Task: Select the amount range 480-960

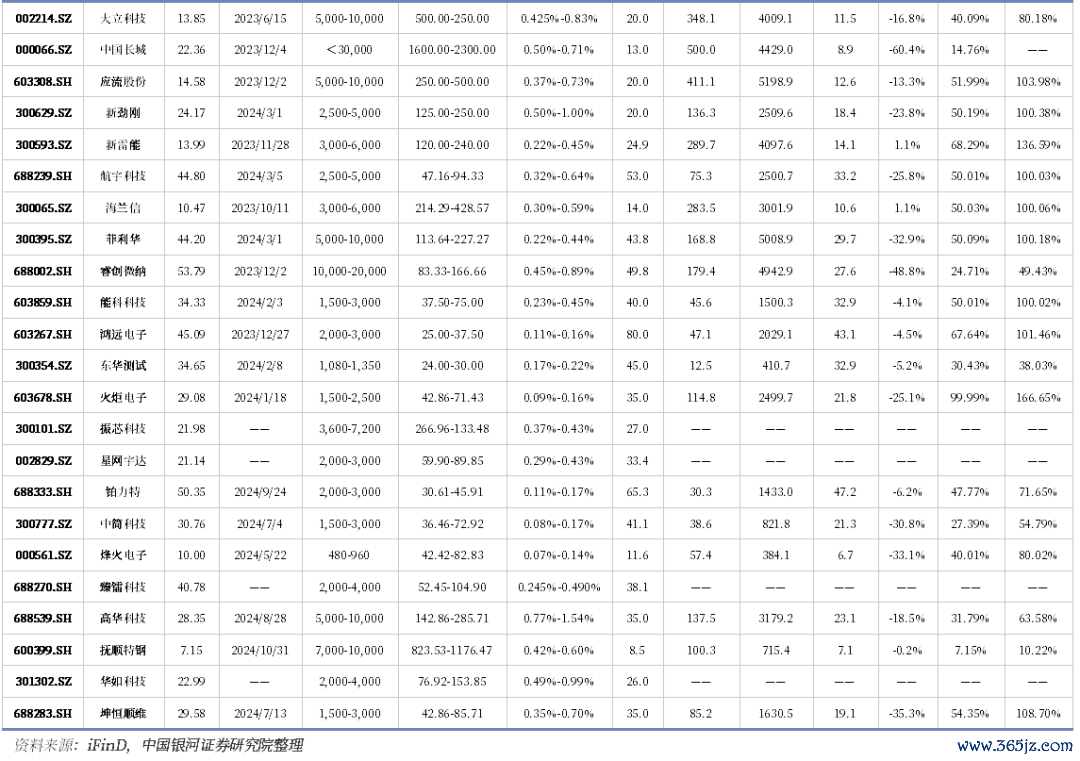Action: click(x=349, y=555)
